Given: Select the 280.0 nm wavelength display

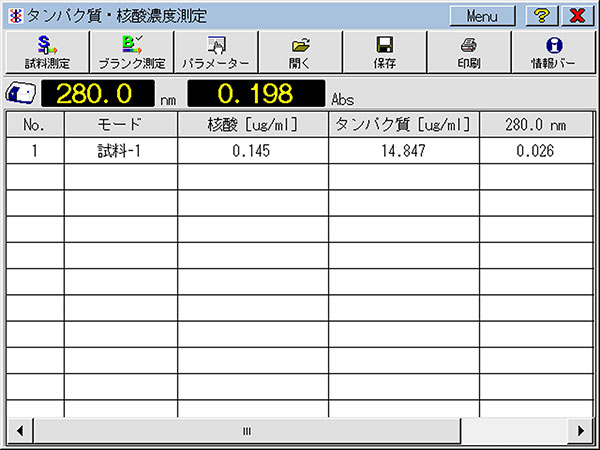Looking at the screenshot, I should (98, 93).
